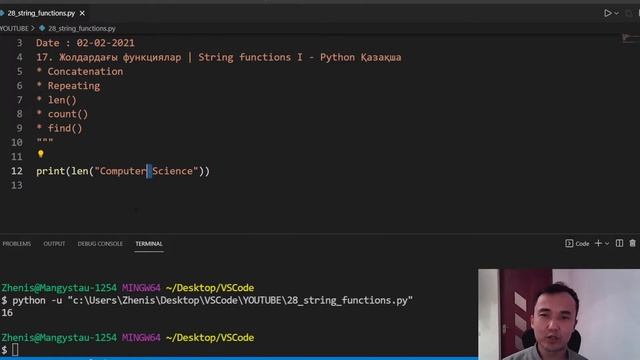Click the "Computer Science" string on line 12
640x360 pixels.
click(x=147, y=171)
